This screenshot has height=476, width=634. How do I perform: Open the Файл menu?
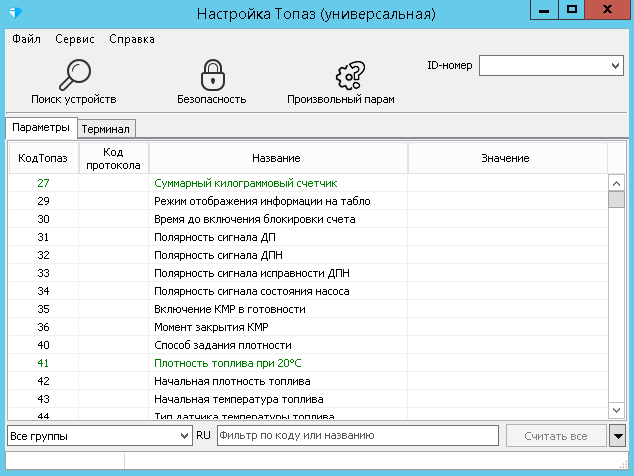pos(26,39)
